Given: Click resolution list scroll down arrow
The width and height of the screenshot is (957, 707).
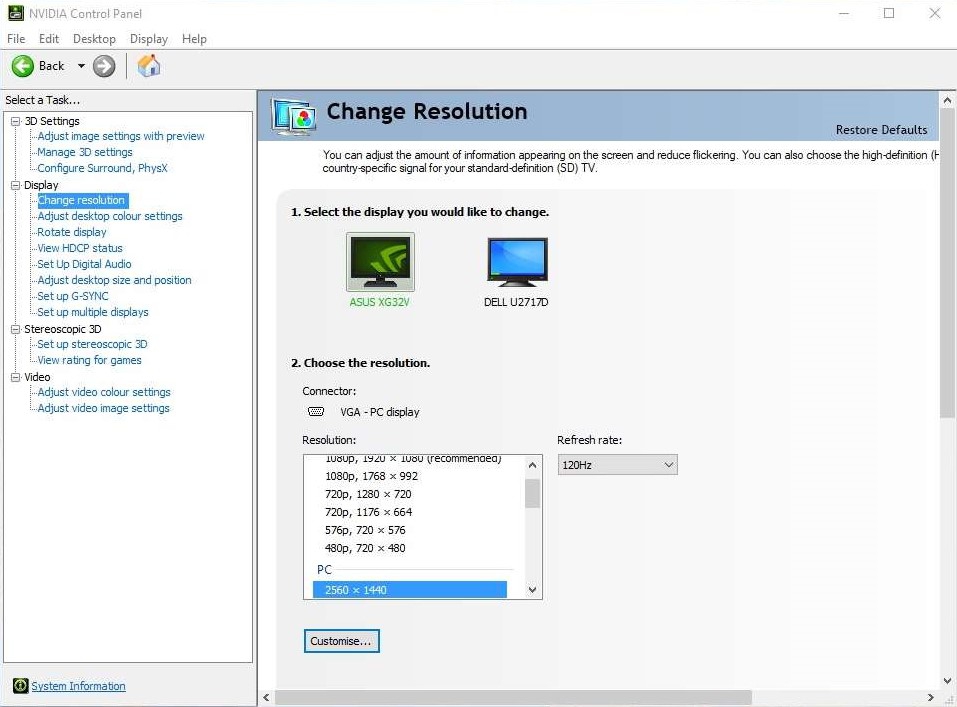Looking at the screenshot, I should pyautogui.click(x=532, y=590).
